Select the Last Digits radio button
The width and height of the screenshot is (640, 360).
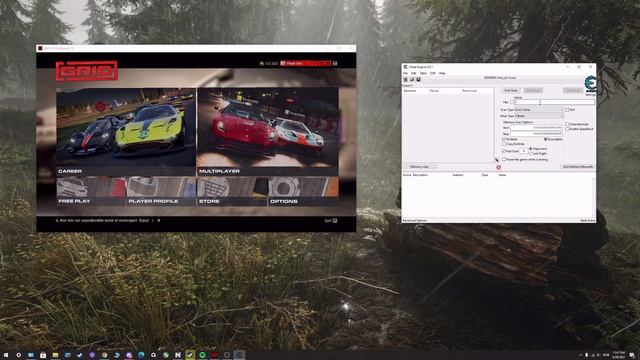531,153
